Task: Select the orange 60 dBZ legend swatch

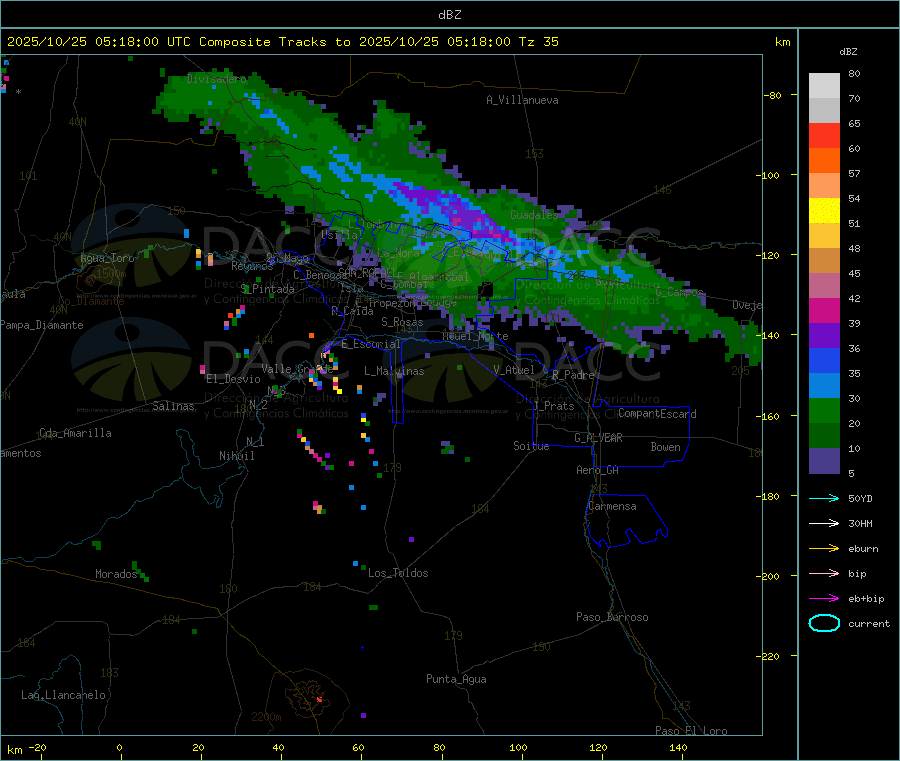Action: click(824, 161)
